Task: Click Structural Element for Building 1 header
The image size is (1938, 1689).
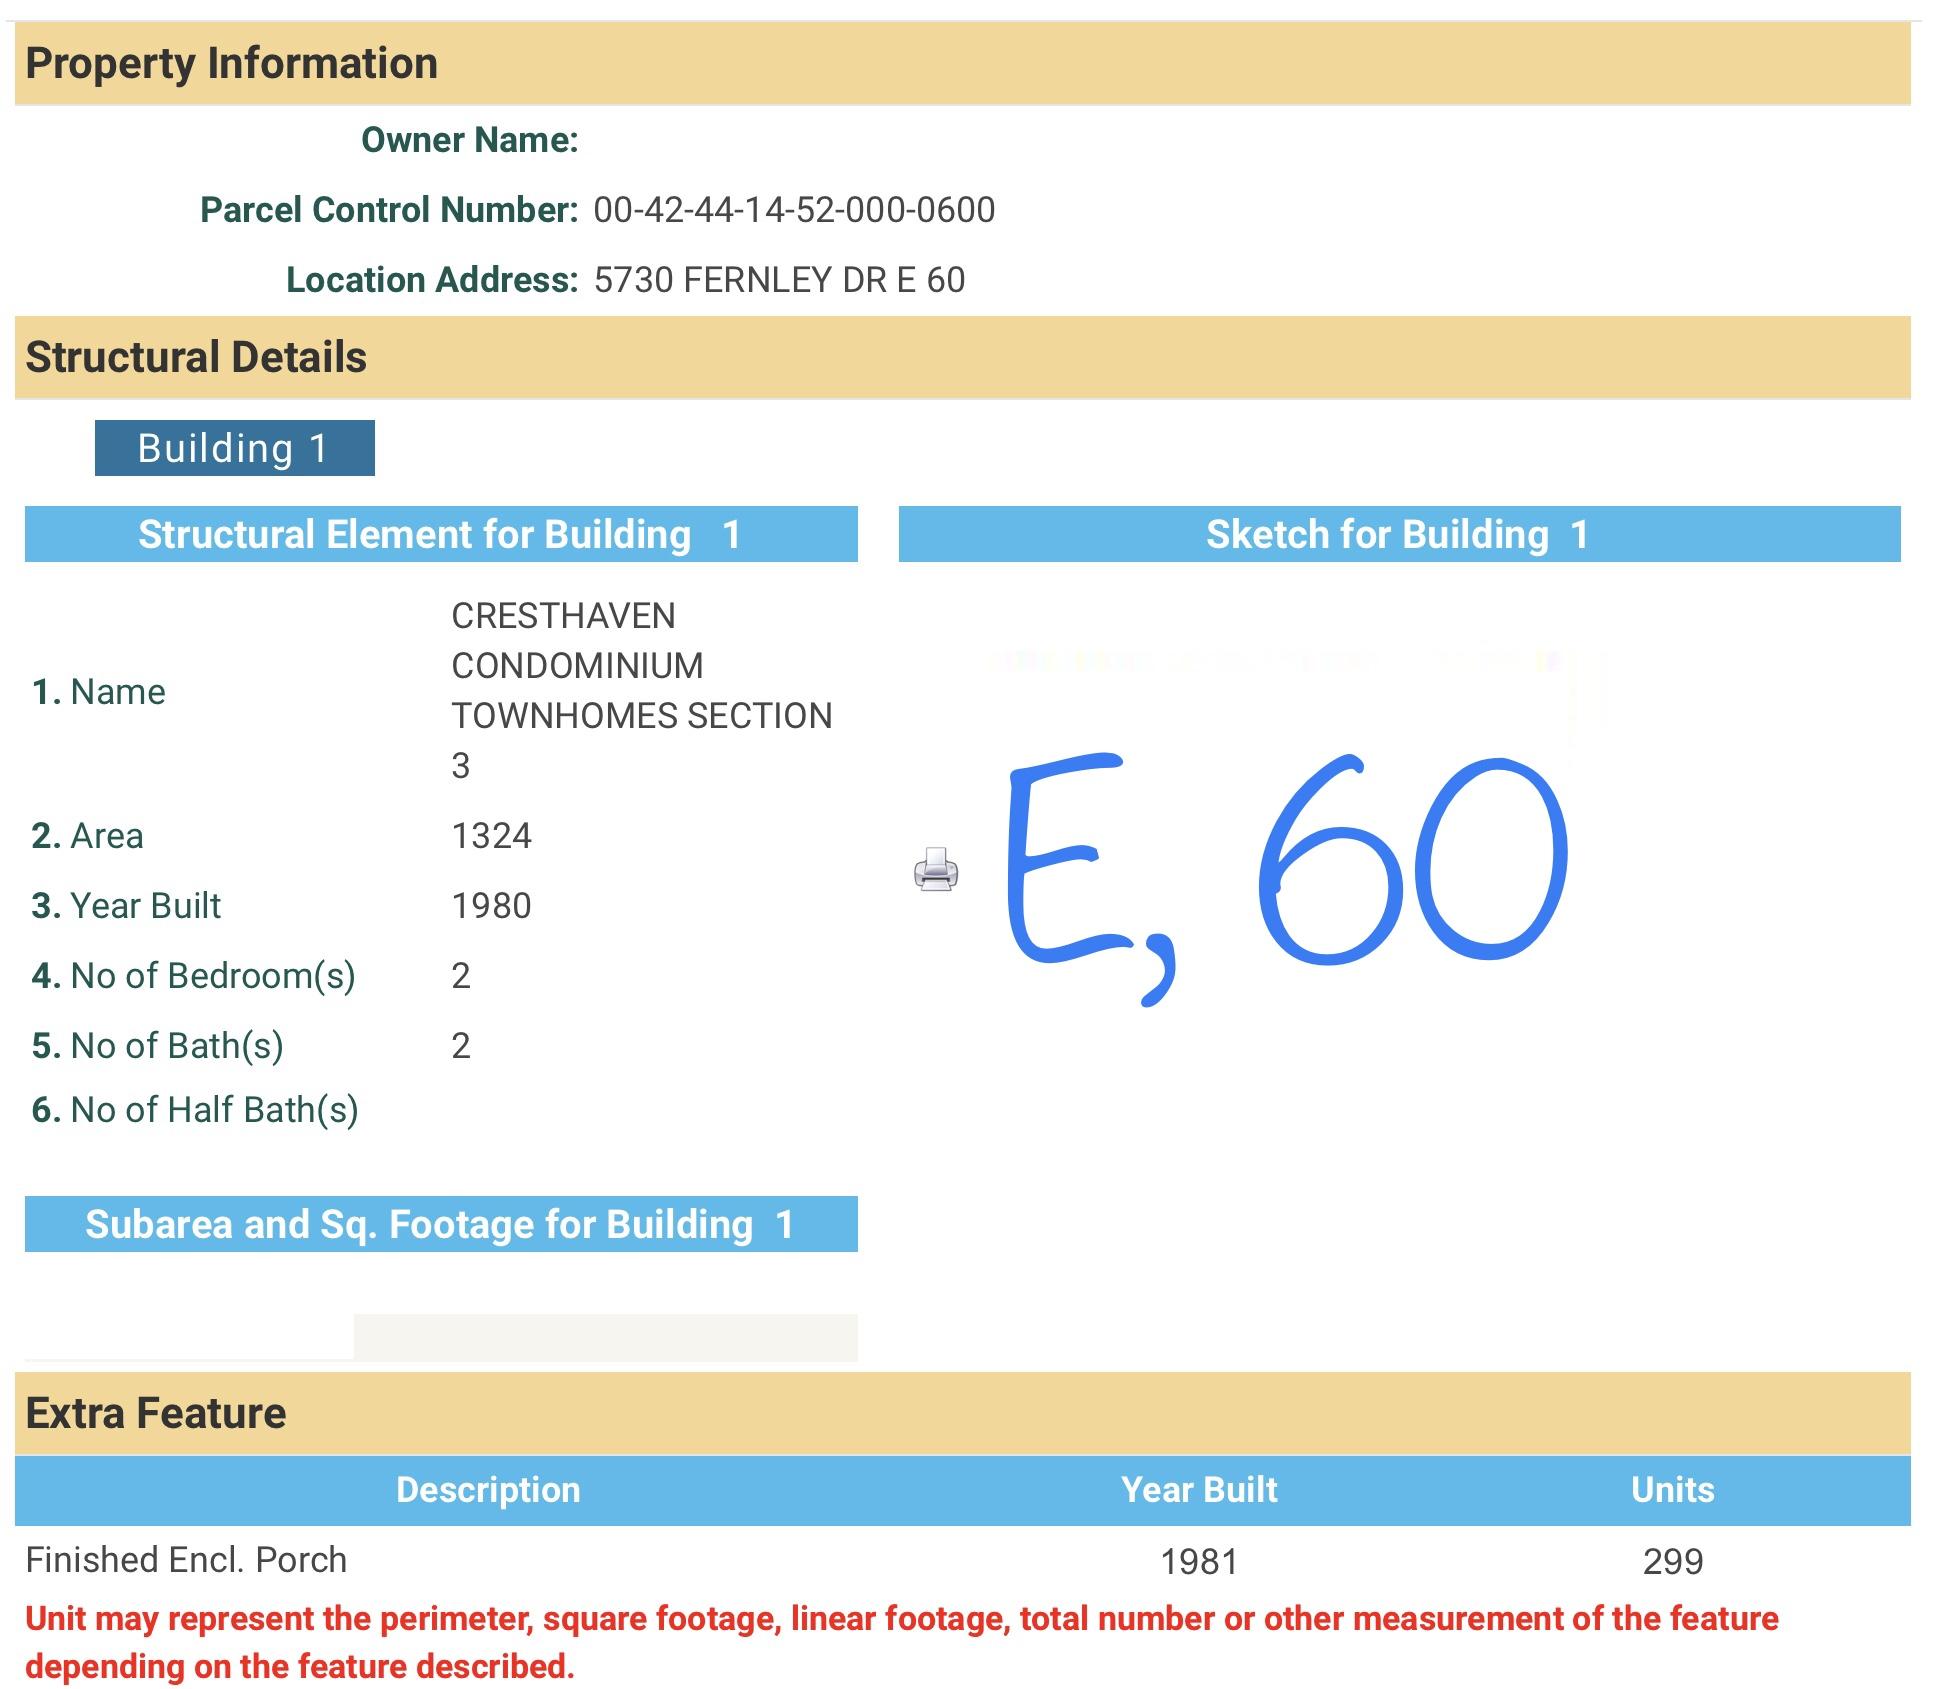Action: 440,534
